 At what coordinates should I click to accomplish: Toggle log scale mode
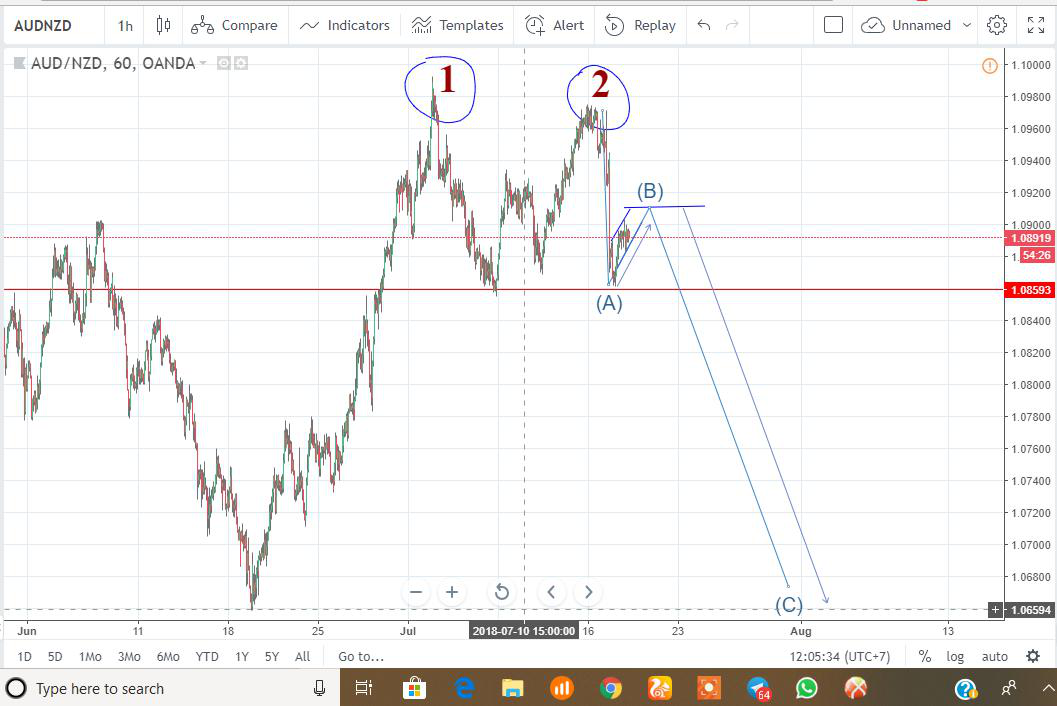[955, 656]
